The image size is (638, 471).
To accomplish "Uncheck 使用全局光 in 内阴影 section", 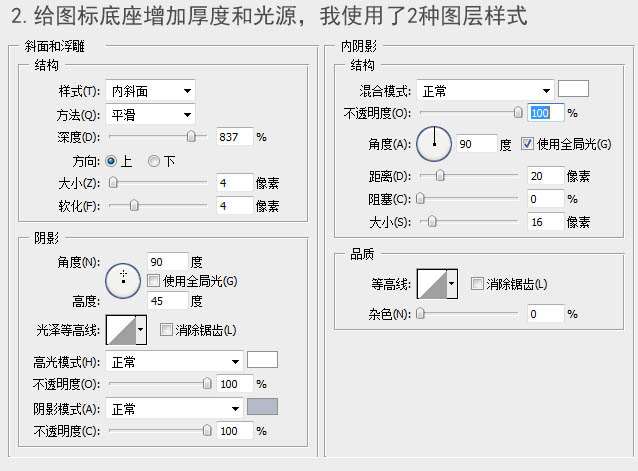I will point(527,144).
